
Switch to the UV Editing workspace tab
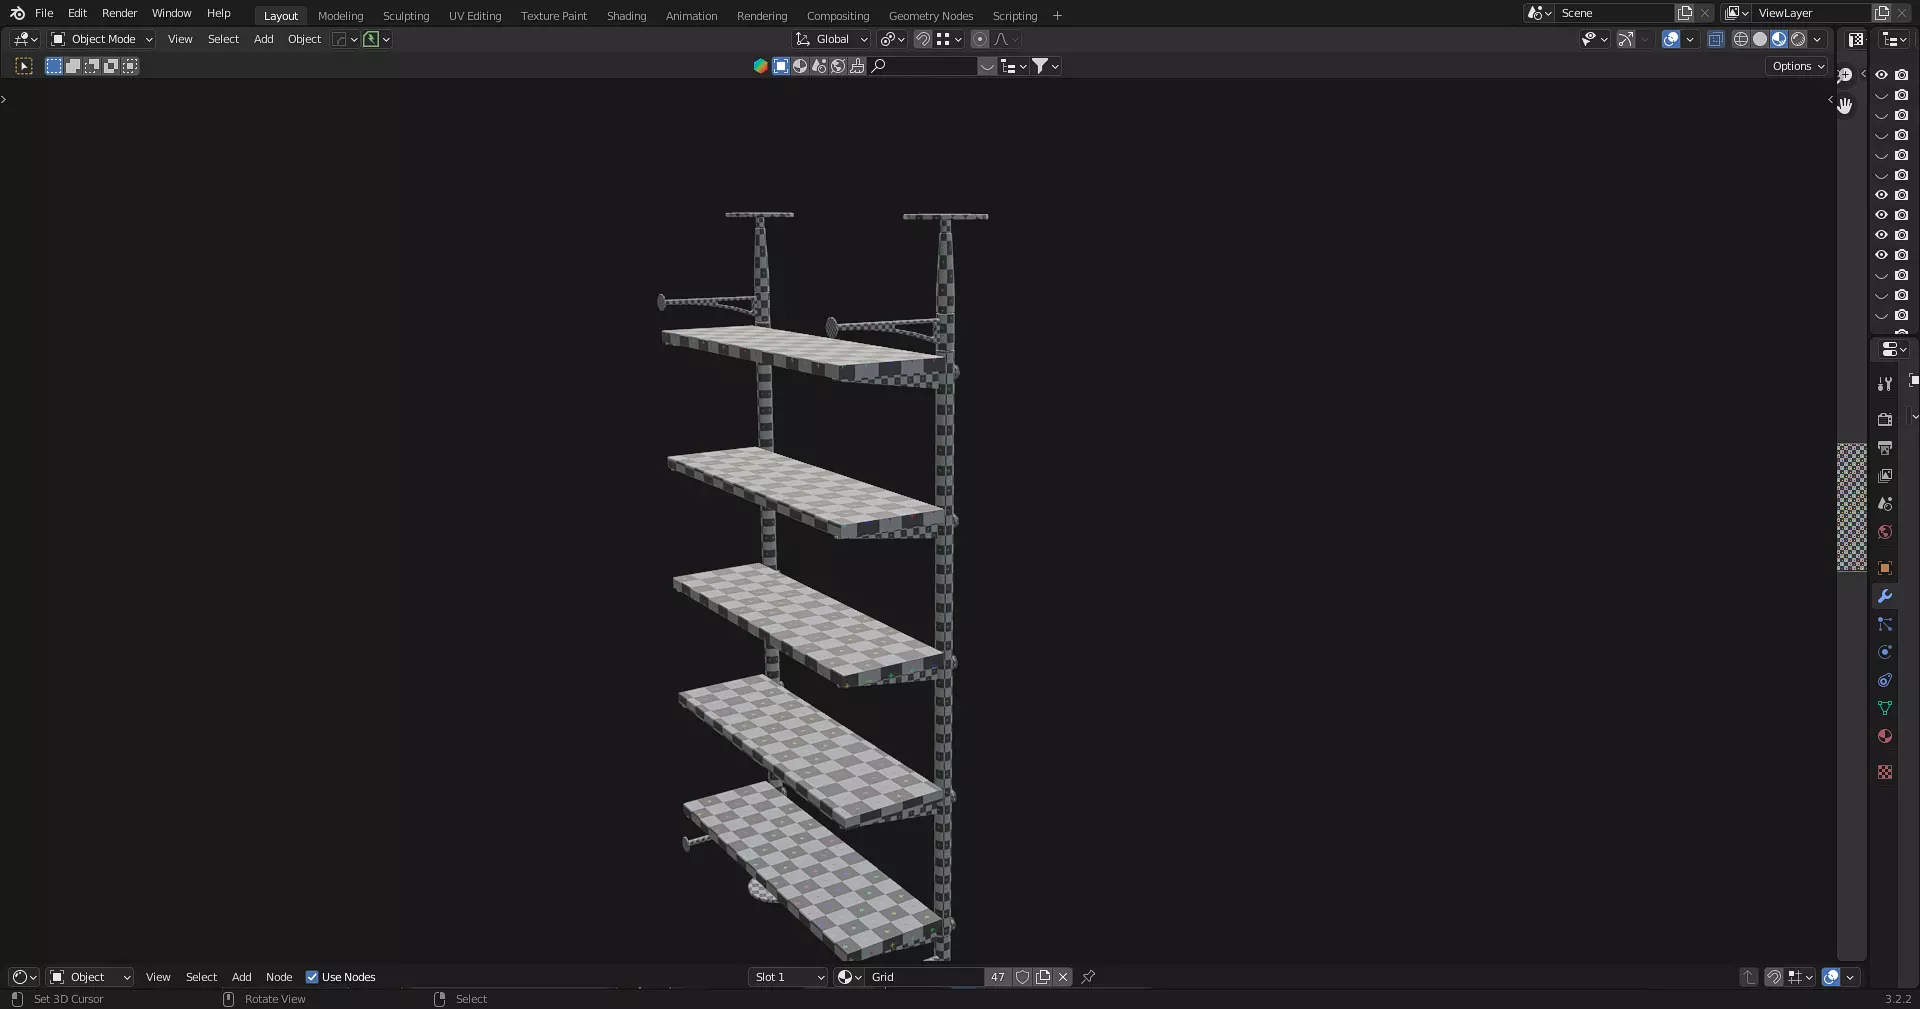475,16
